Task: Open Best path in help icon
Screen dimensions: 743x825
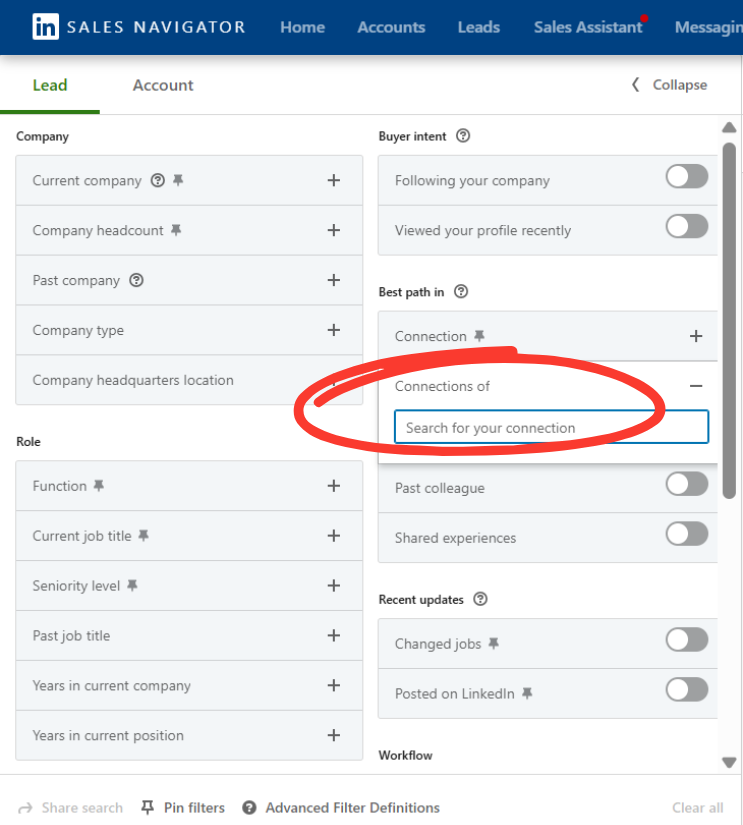Action: 461,291
